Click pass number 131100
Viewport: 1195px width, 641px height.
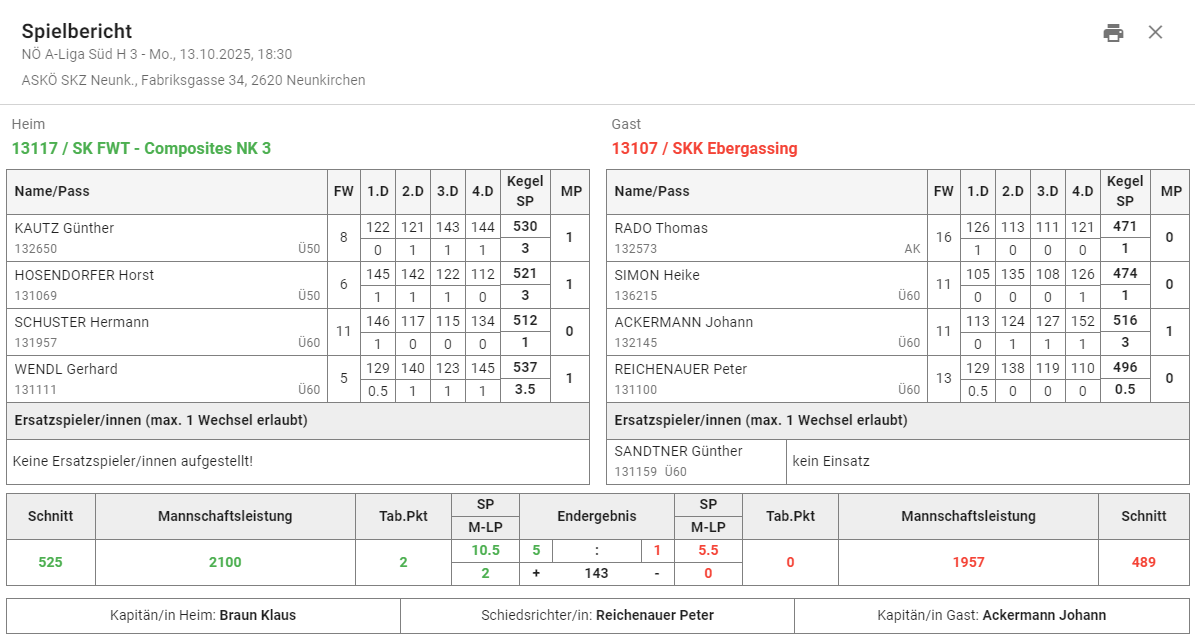click(x=636, y=389)
